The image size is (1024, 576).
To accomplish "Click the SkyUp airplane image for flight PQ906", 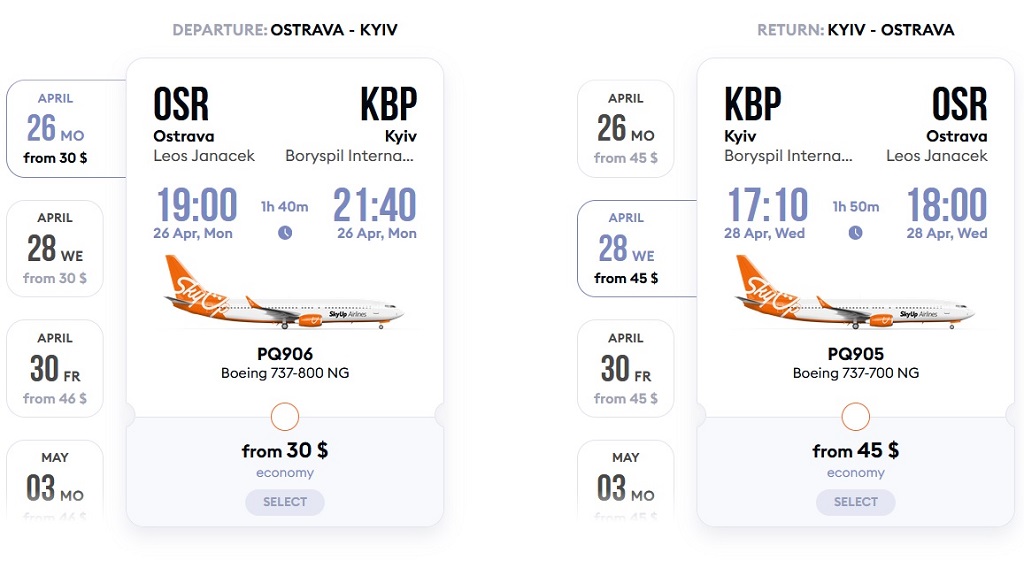I will [x=283, y=293].
